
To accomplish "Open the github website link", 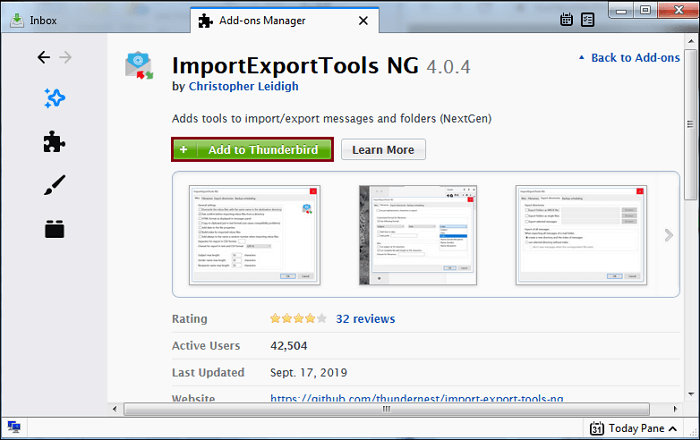I will (417, 398).
